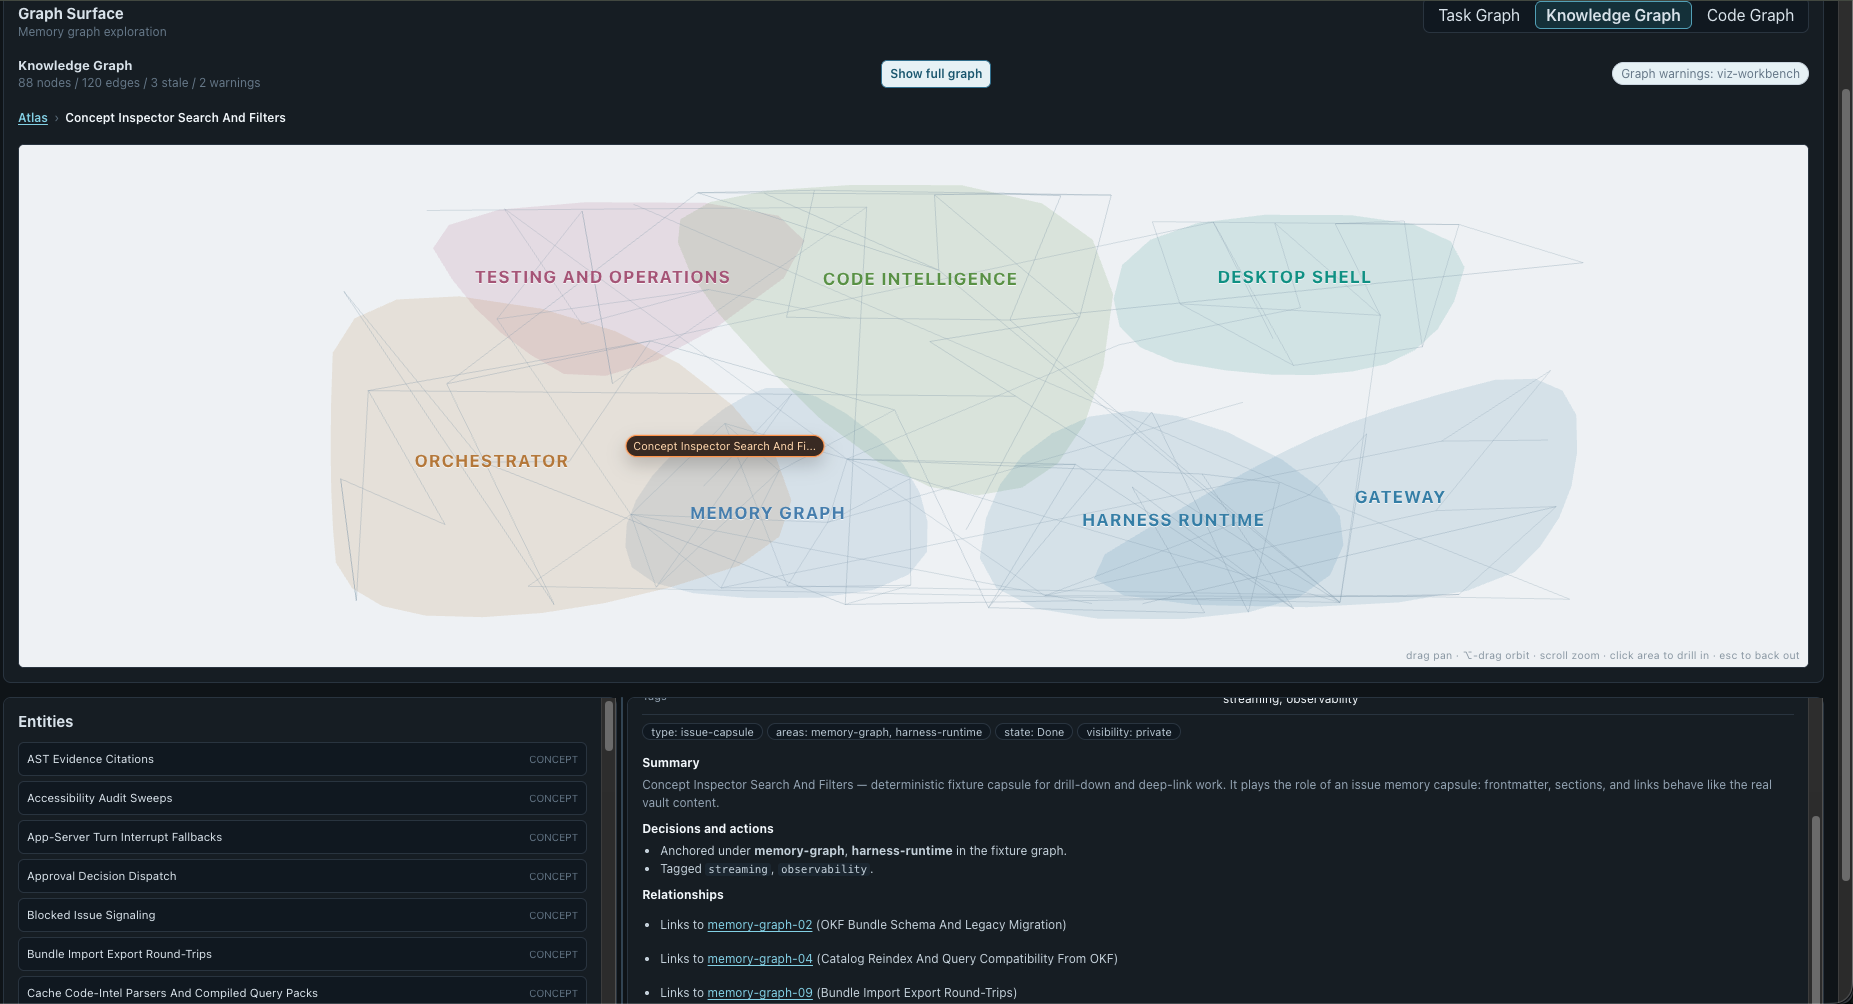
Task: Click the Entities panel heading
Action: tap(45, 722)
